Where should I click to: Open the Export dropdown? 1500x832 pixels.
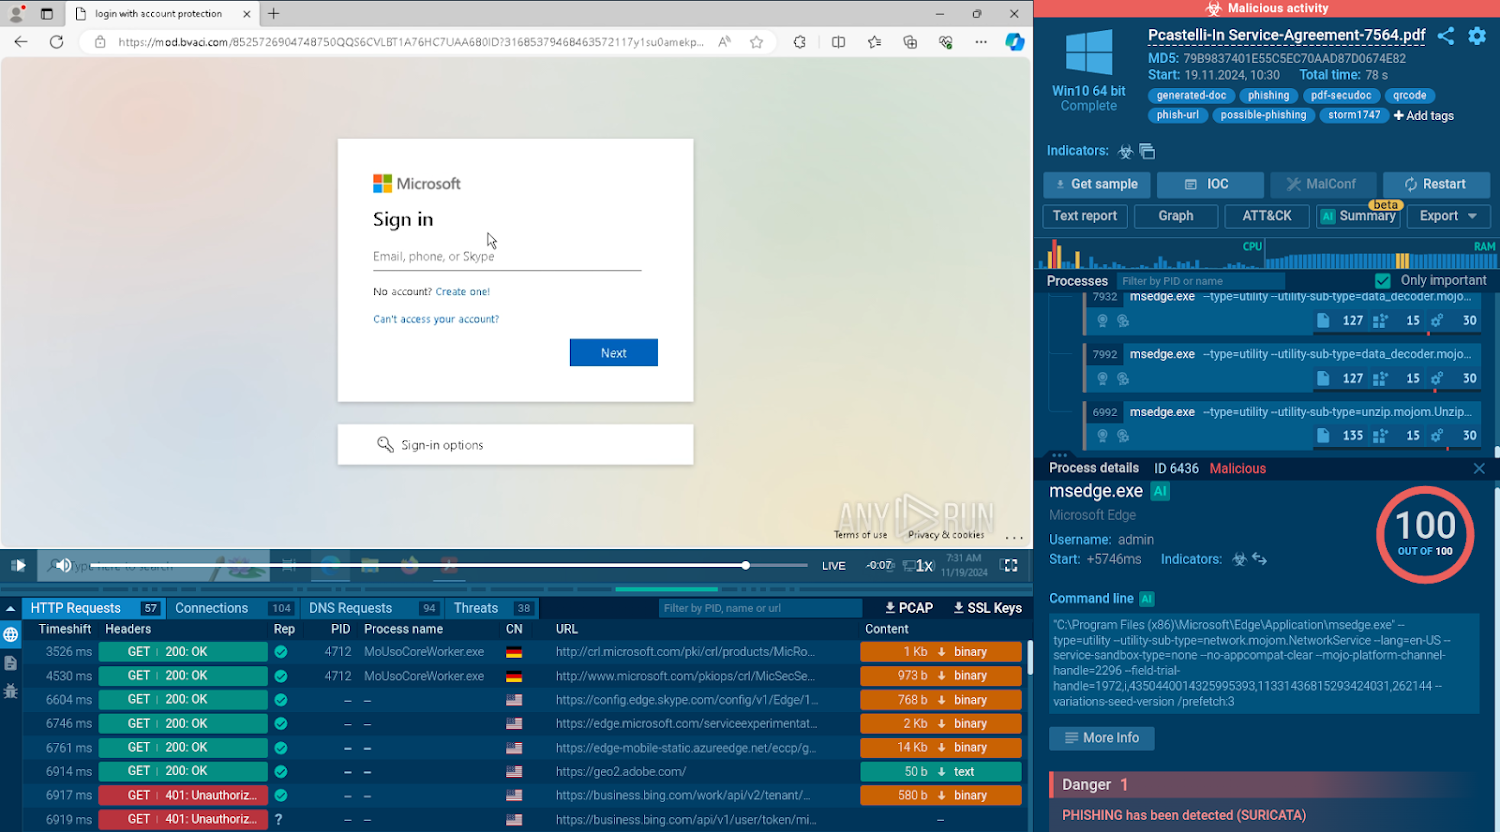point(1449,216)
